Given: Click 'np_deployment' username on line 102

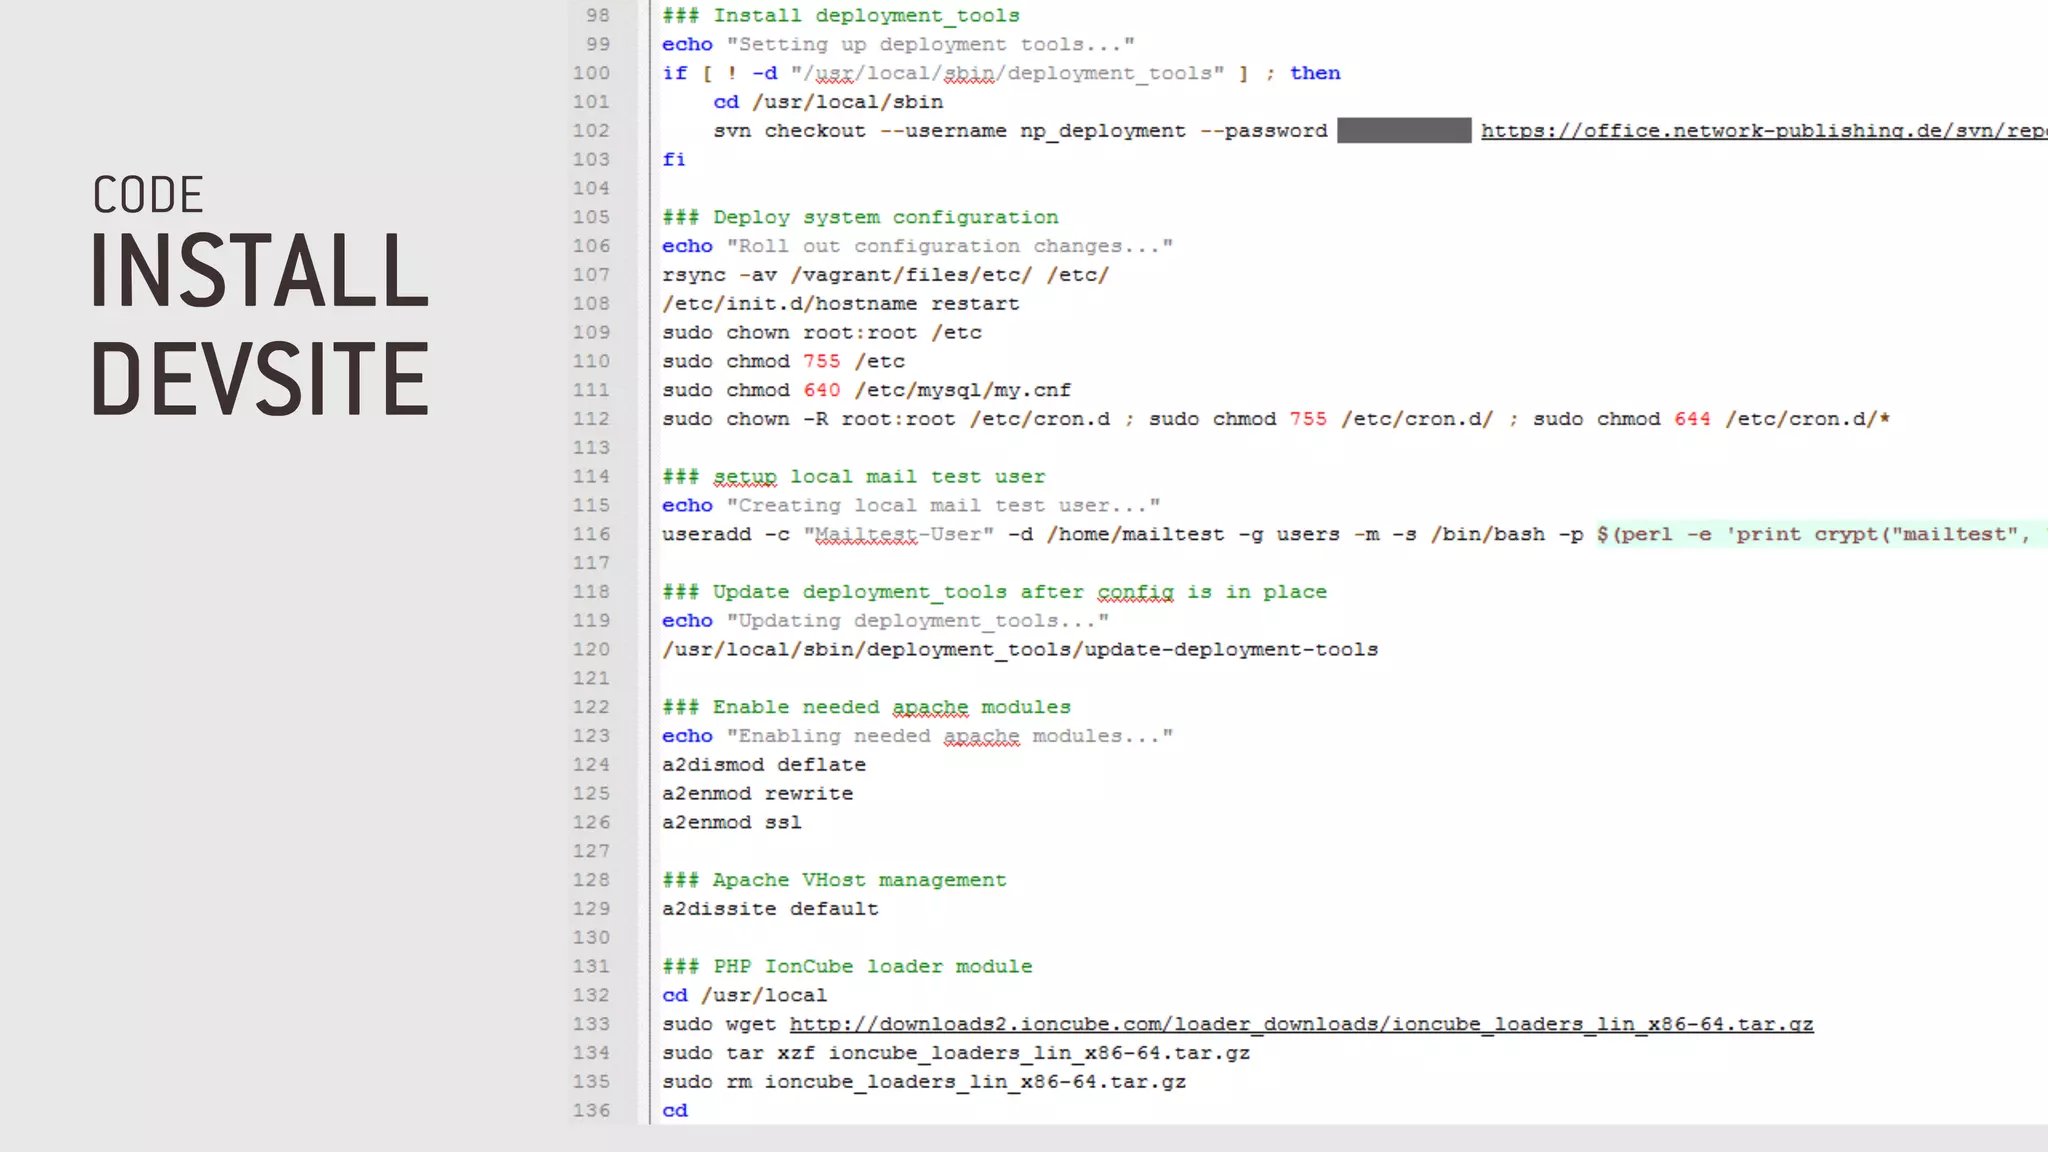Looking at the screenshot, I should (1103, 132).
